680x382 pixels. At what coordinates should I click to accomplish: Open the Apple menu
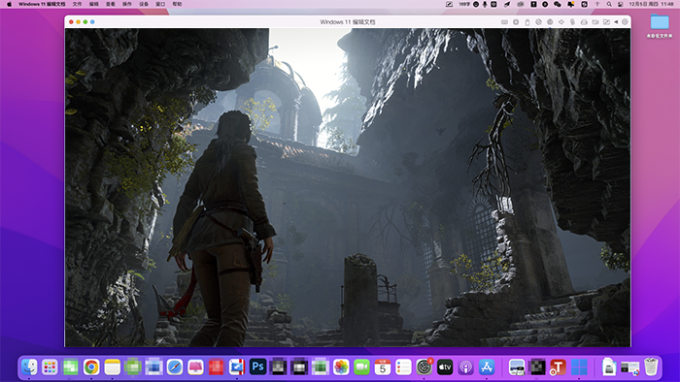coord(9,4)
